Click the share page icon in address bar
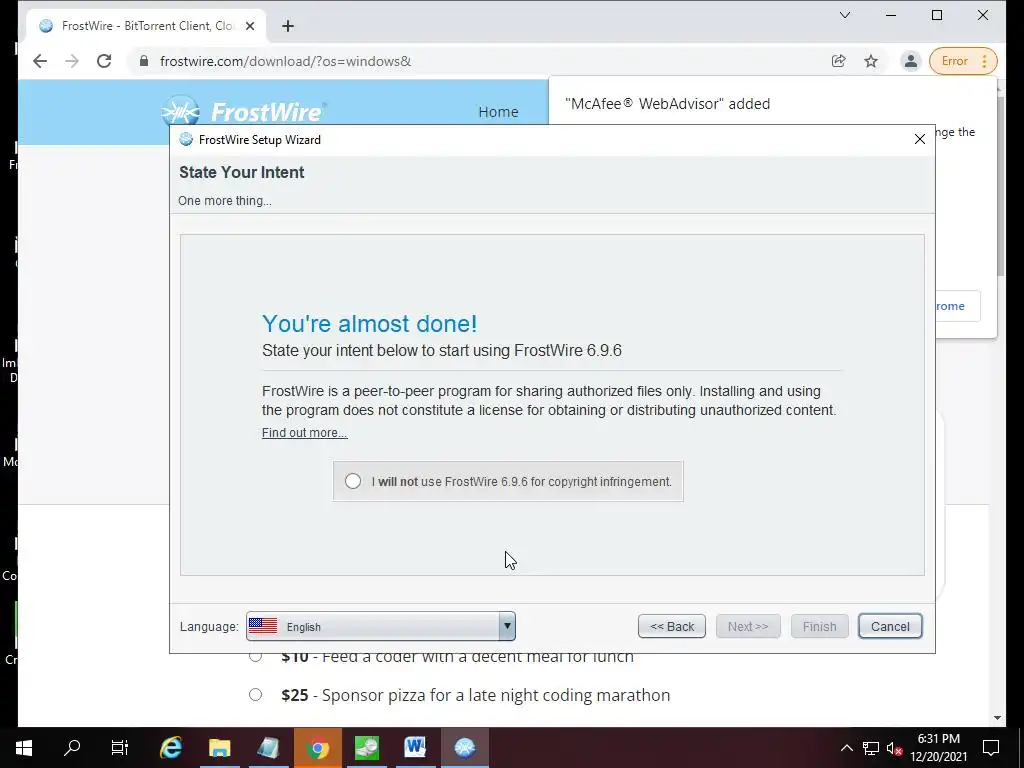 (839, 61)
